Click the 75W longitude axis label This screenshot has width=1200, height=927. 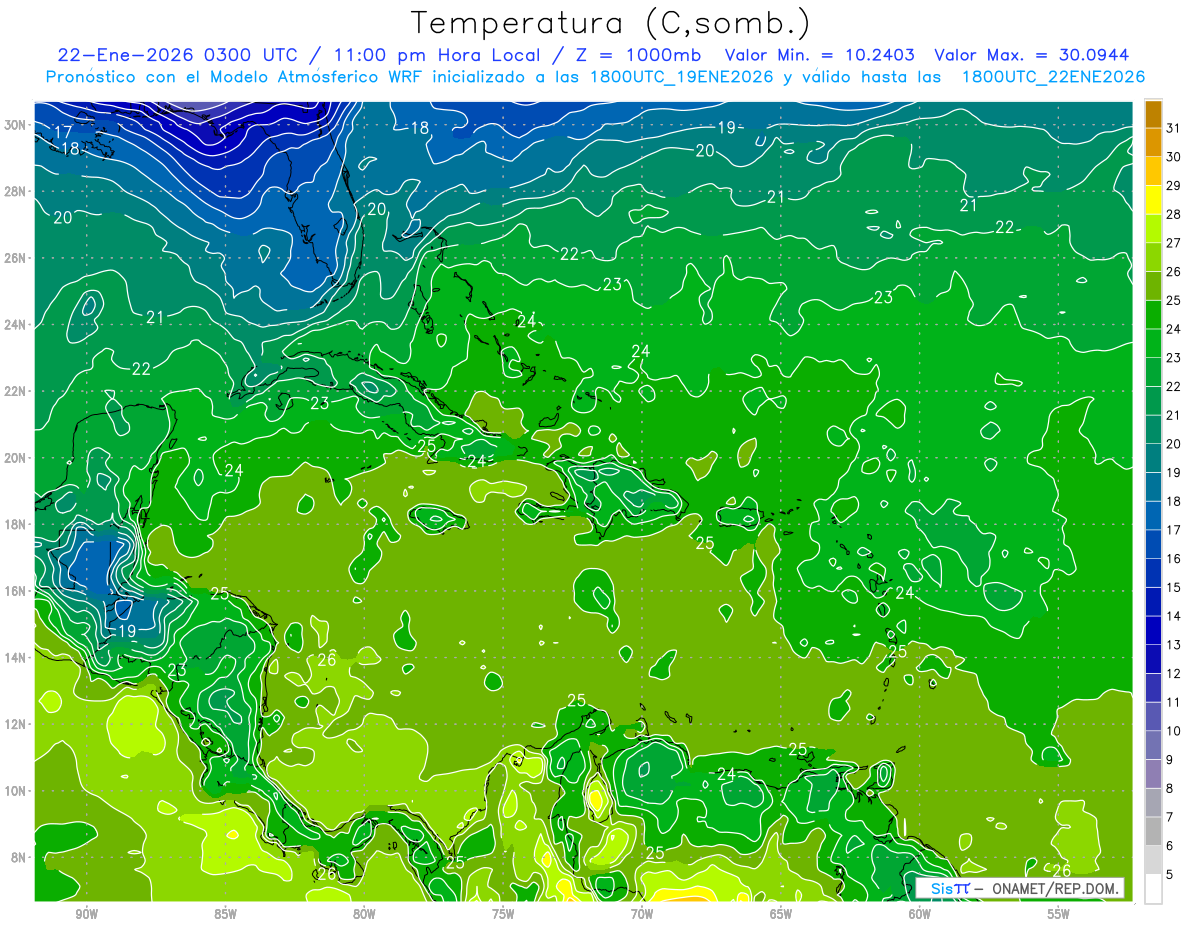(x=503, y=914)
